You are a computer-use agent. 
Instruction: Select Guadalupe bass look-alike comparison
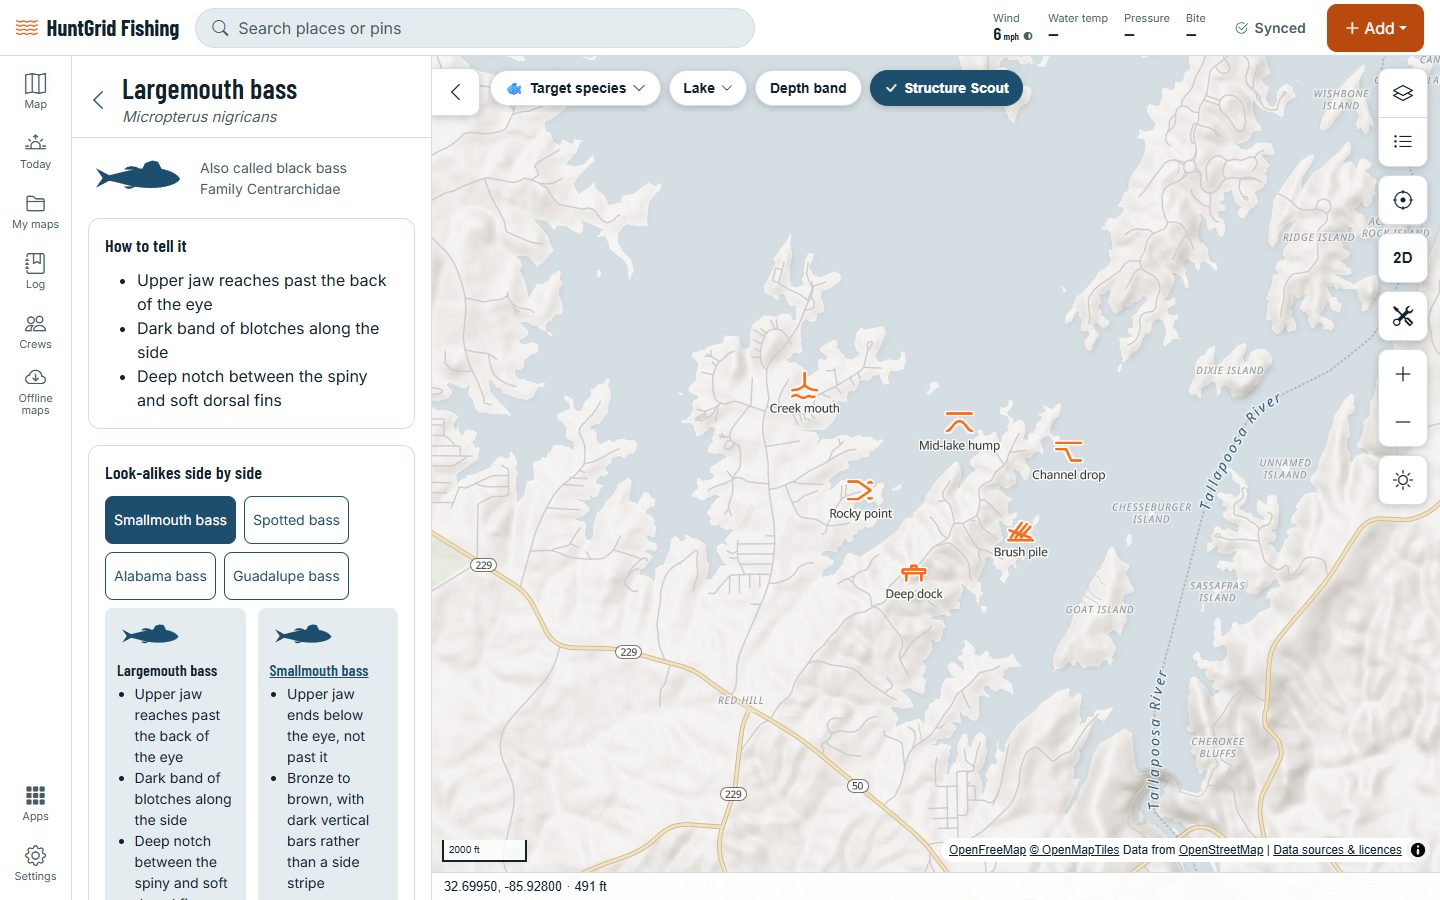click(x=286, y=576)
